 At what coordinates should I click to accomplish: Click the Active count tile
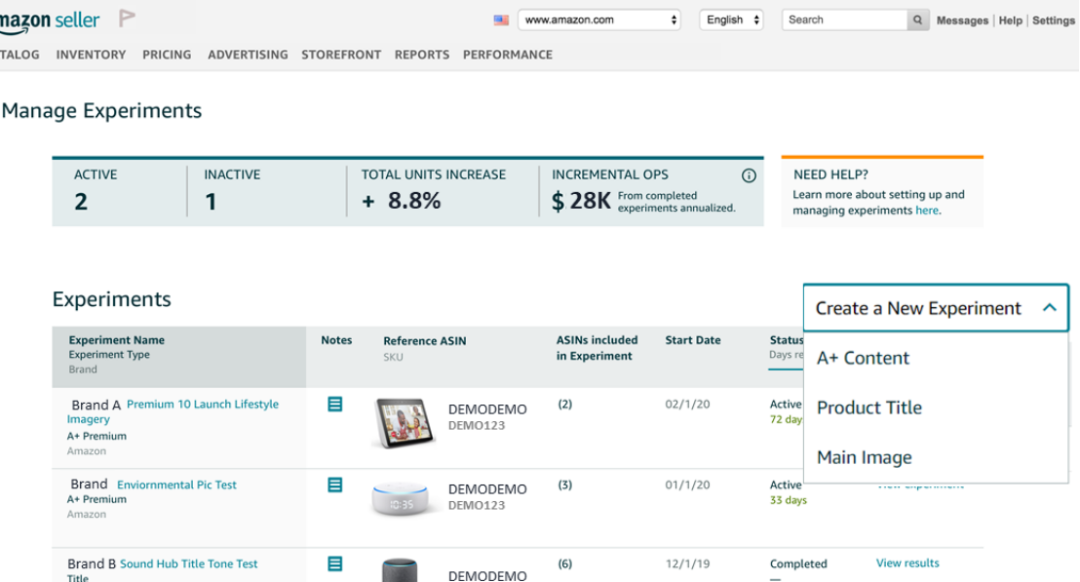[x=118, y=191]
